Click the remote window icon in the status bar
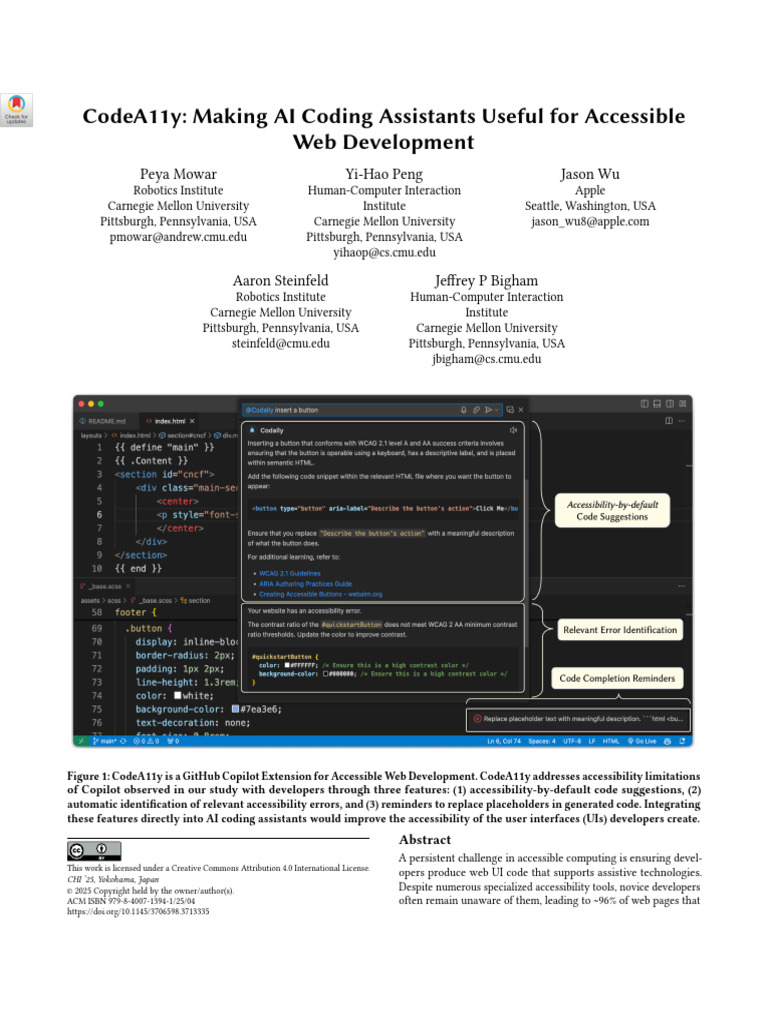The height and width of the screenshot is (1024, 768). click(x=81, y=741)
